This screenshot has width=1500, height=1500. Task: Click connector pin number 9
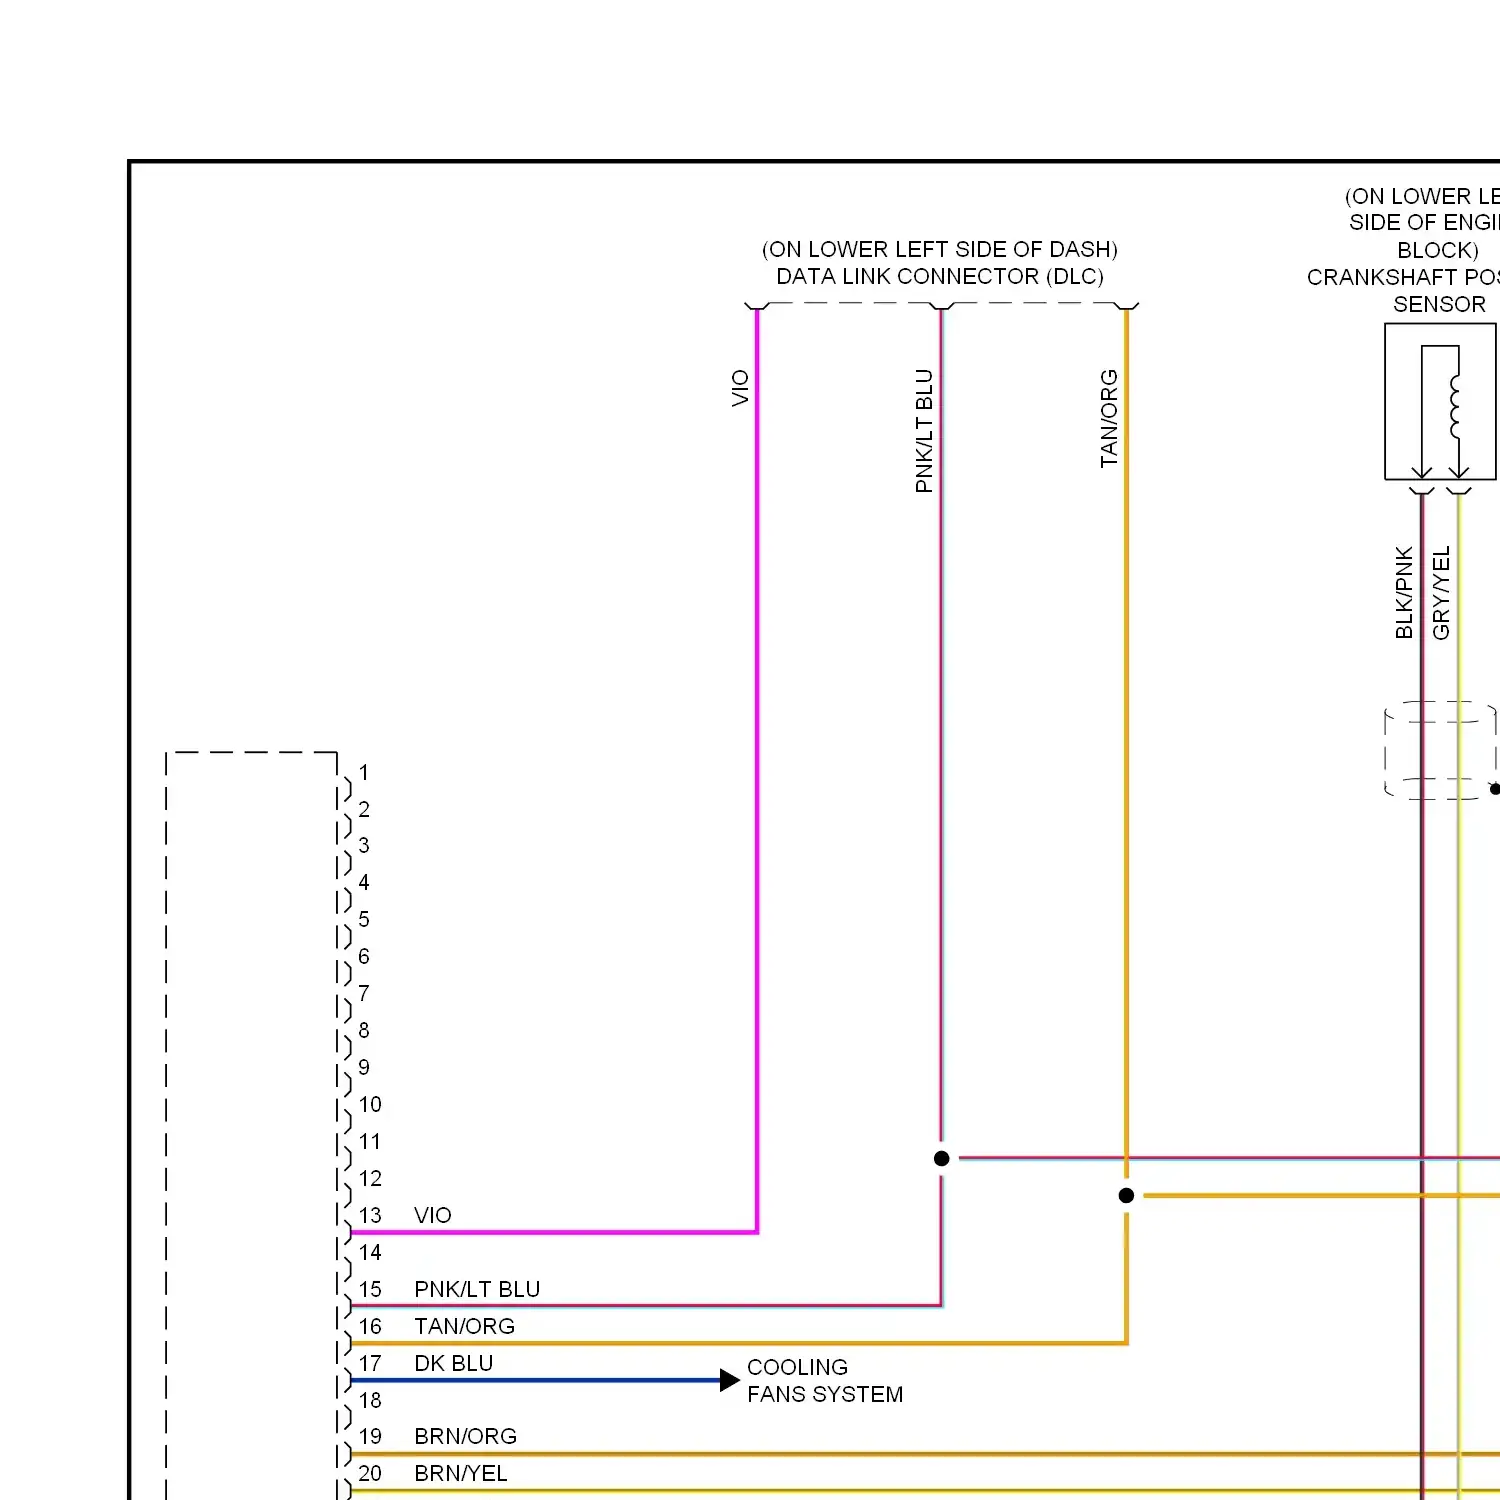(364, 1067)
